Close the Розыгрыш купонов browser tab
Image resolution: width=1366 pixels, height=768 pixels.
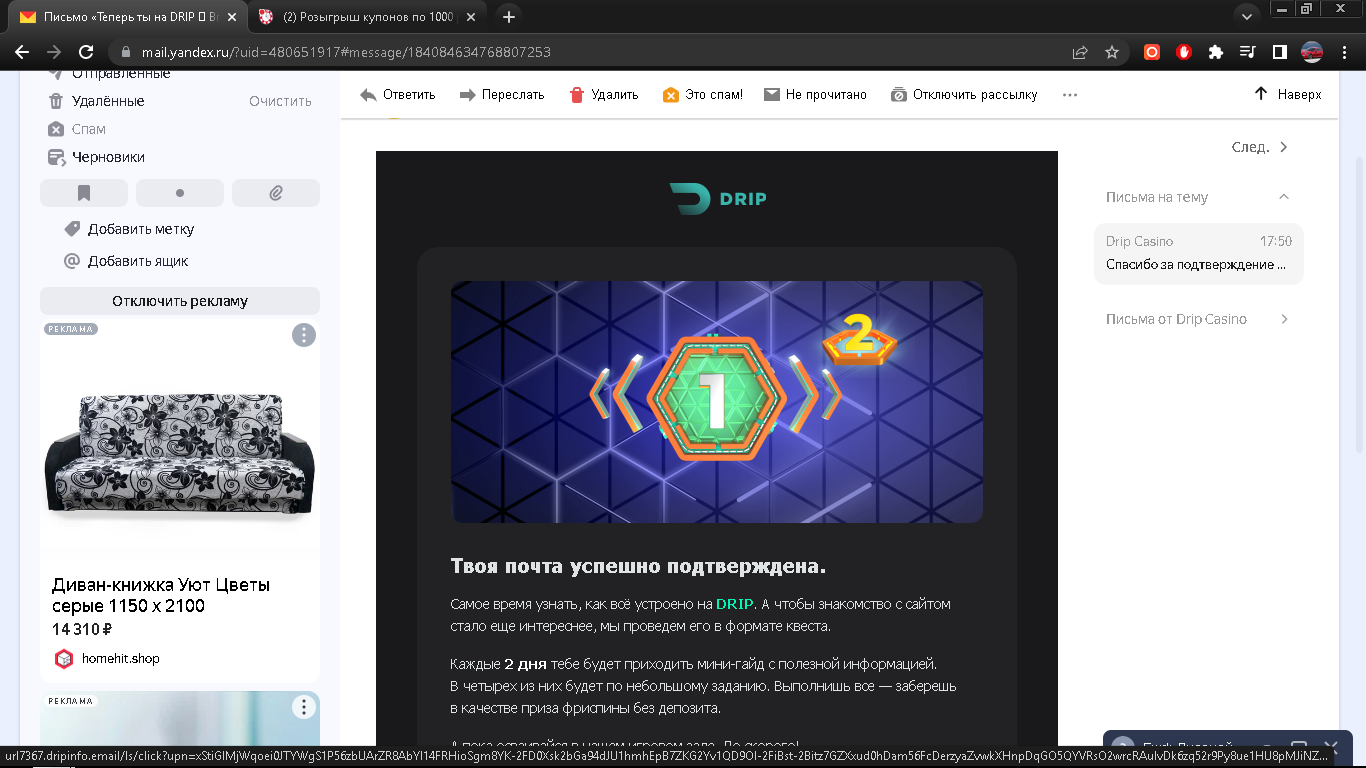[473, 17]
